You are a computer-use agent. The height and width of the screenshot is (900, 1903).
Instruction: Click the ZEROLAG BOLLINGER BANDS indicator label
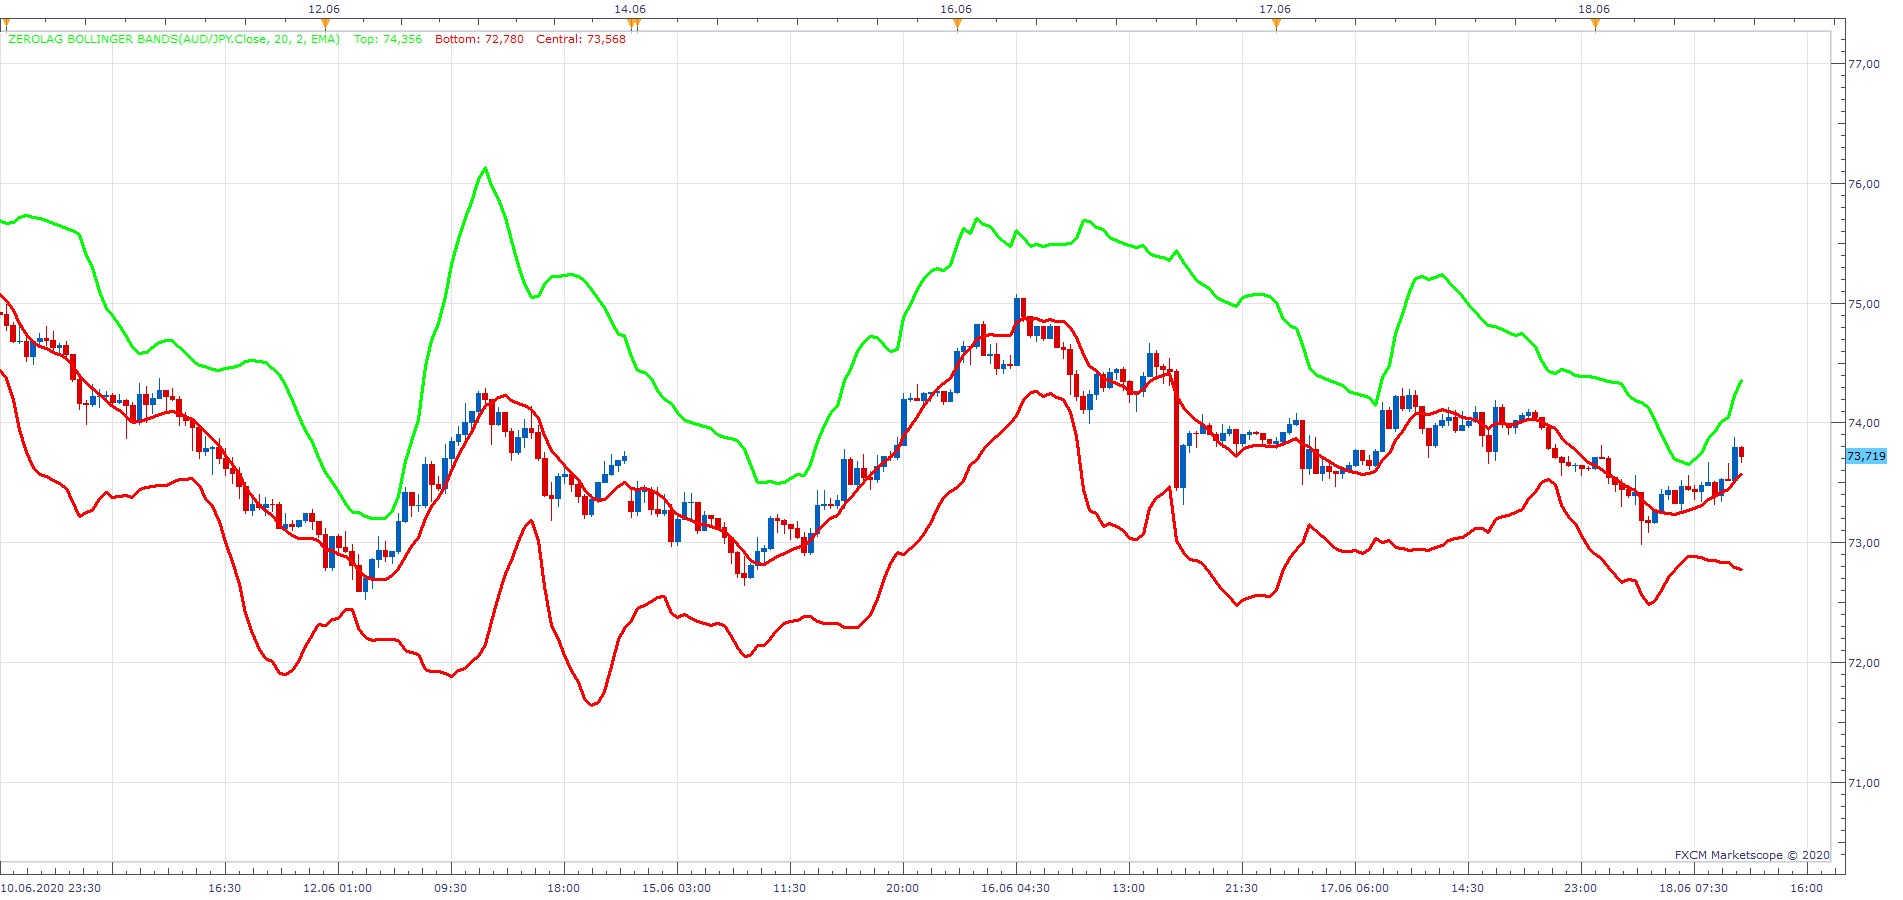coord(174,40)
